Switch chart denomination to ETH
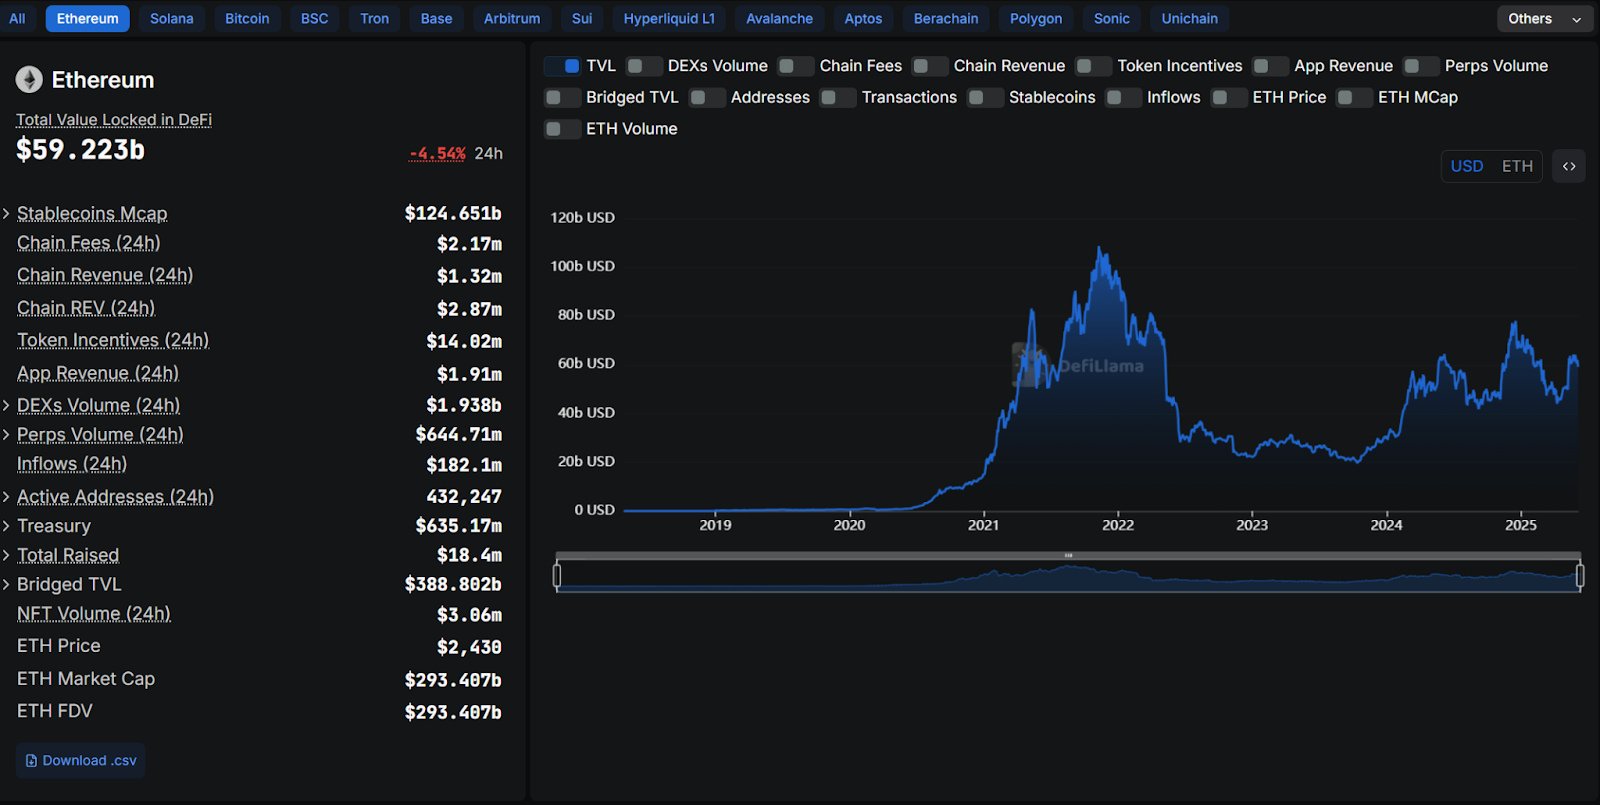Screen dimensions: 1600x805 (x=1517, y=166)
